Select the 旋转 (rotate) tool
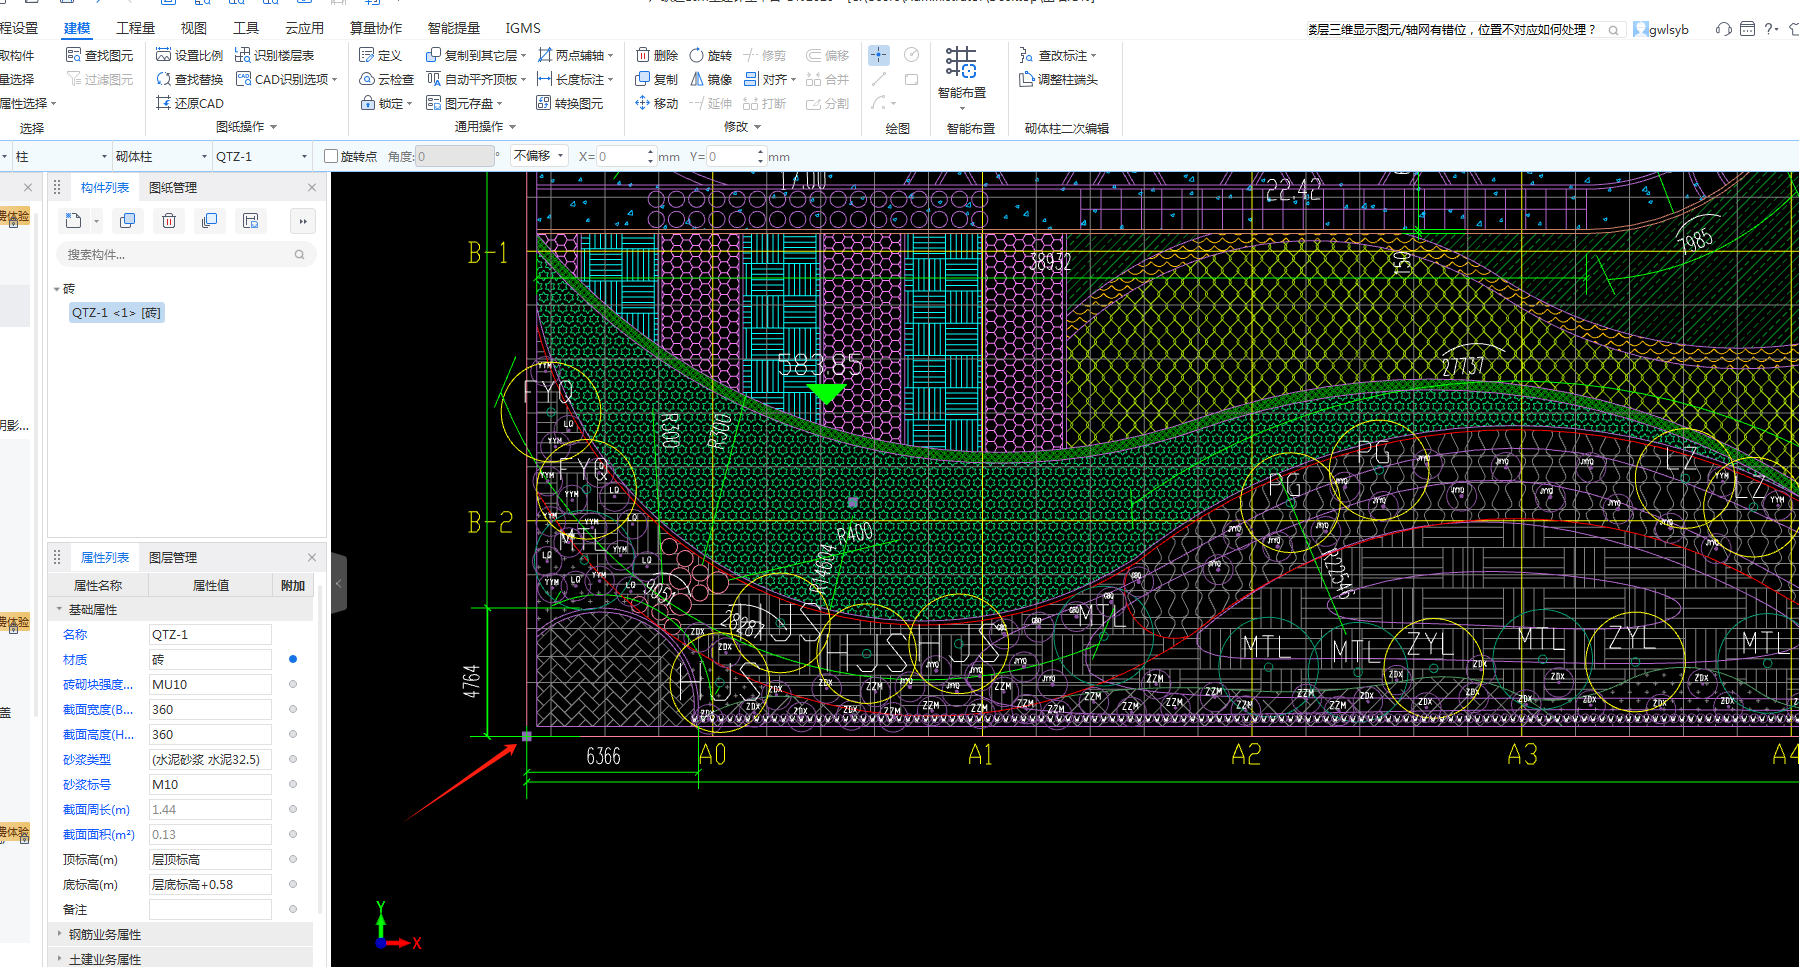This screenshot has height=967, width=1799. pyautogui.click(x=710, y=55)
